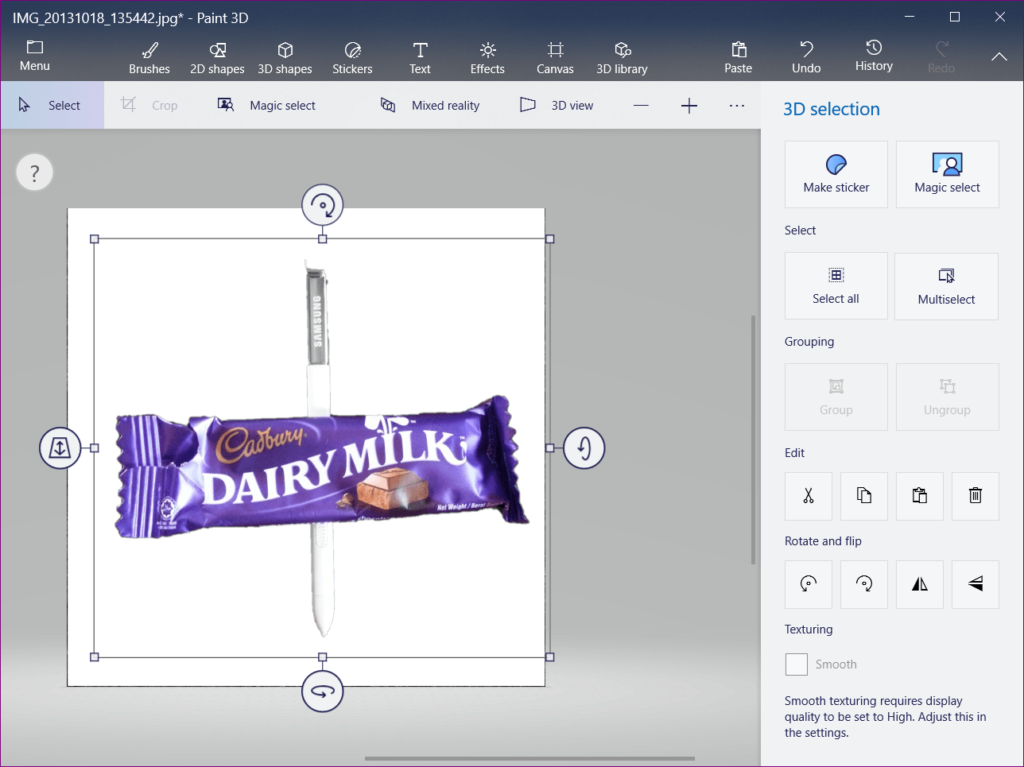Paste using the Edit section clipboard icon
Viewport: 1024px width, 767px height.
(920, 496)
